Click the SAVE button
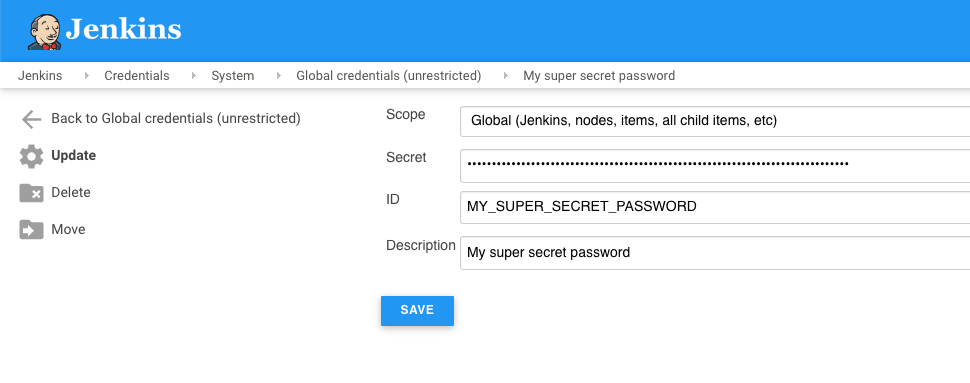 [417, 311]
